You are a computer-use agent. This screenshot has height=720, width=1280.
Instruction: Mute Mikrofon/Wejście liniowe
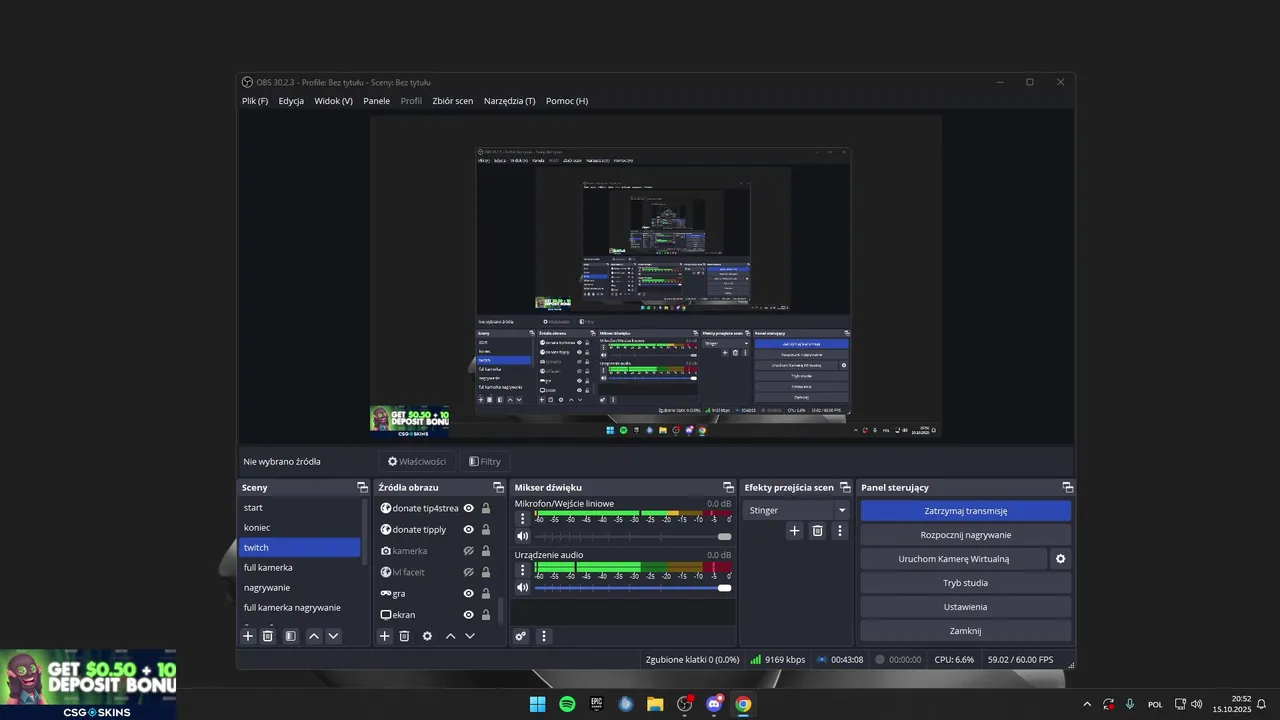[x=522, y=537]
